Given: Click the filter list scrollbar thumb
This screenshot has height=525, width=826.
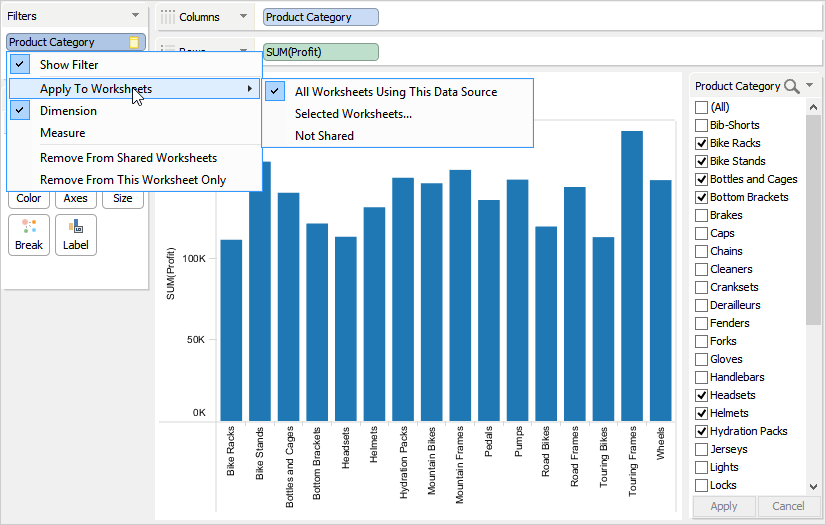Looking at the screenshot, I should click(x=813, y=220).
